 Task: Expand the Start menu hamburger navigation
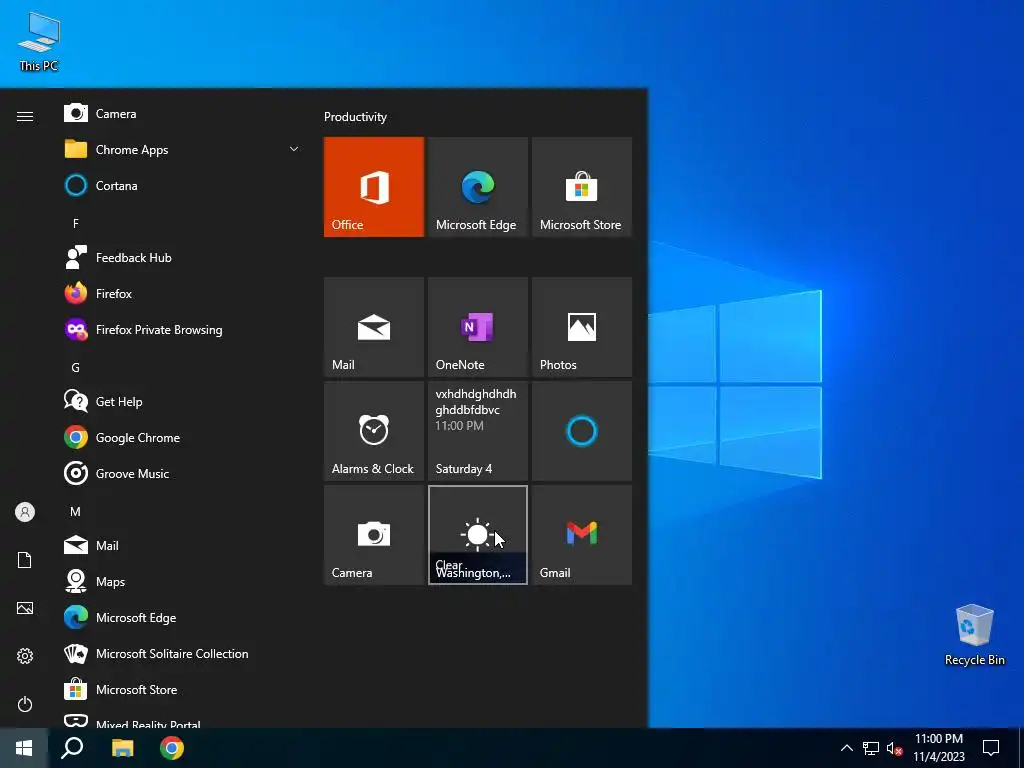(x=25, y=116)
